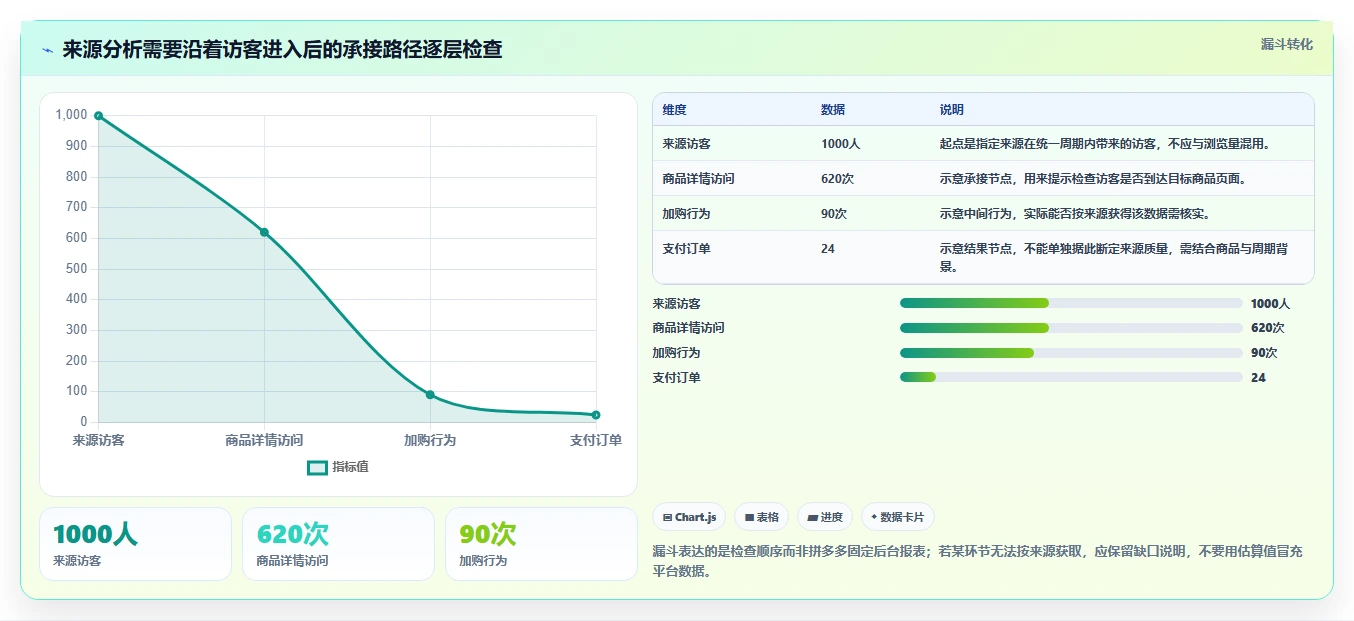Click the 1000人 table cell
Viewport: 1354px width, 621px height.
click(x=840, y=144)
